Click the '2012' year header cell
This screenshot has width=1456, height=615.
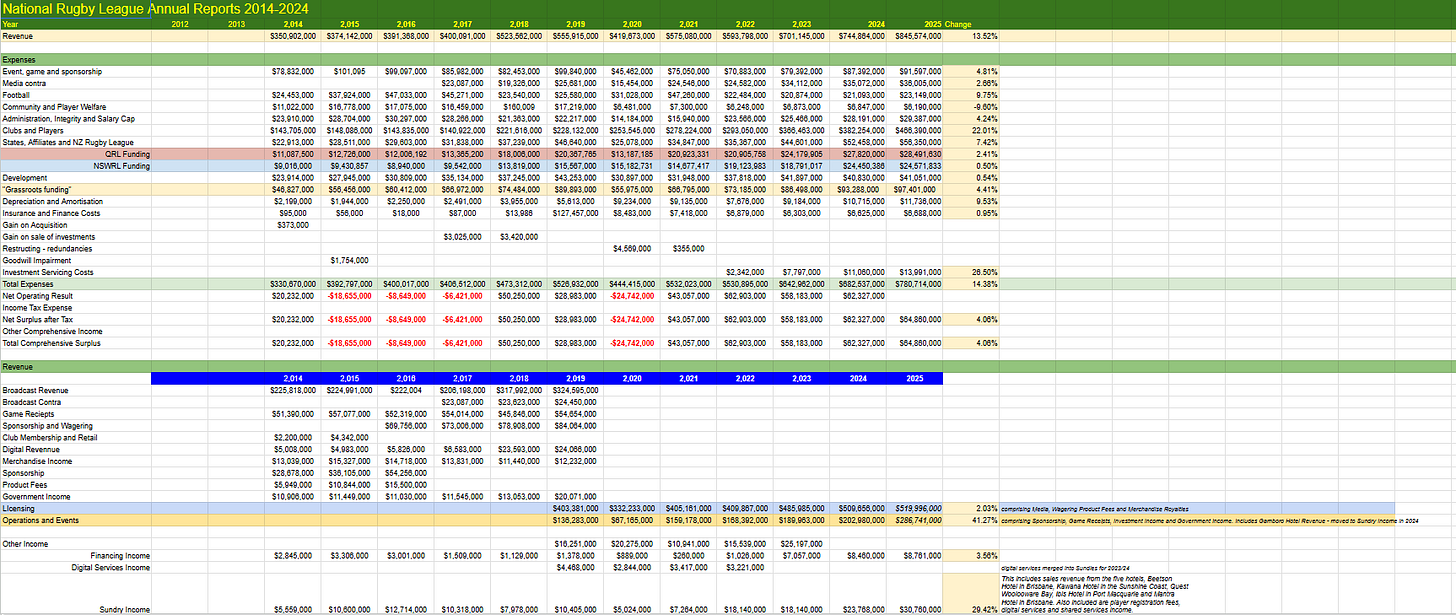[180, 23]
